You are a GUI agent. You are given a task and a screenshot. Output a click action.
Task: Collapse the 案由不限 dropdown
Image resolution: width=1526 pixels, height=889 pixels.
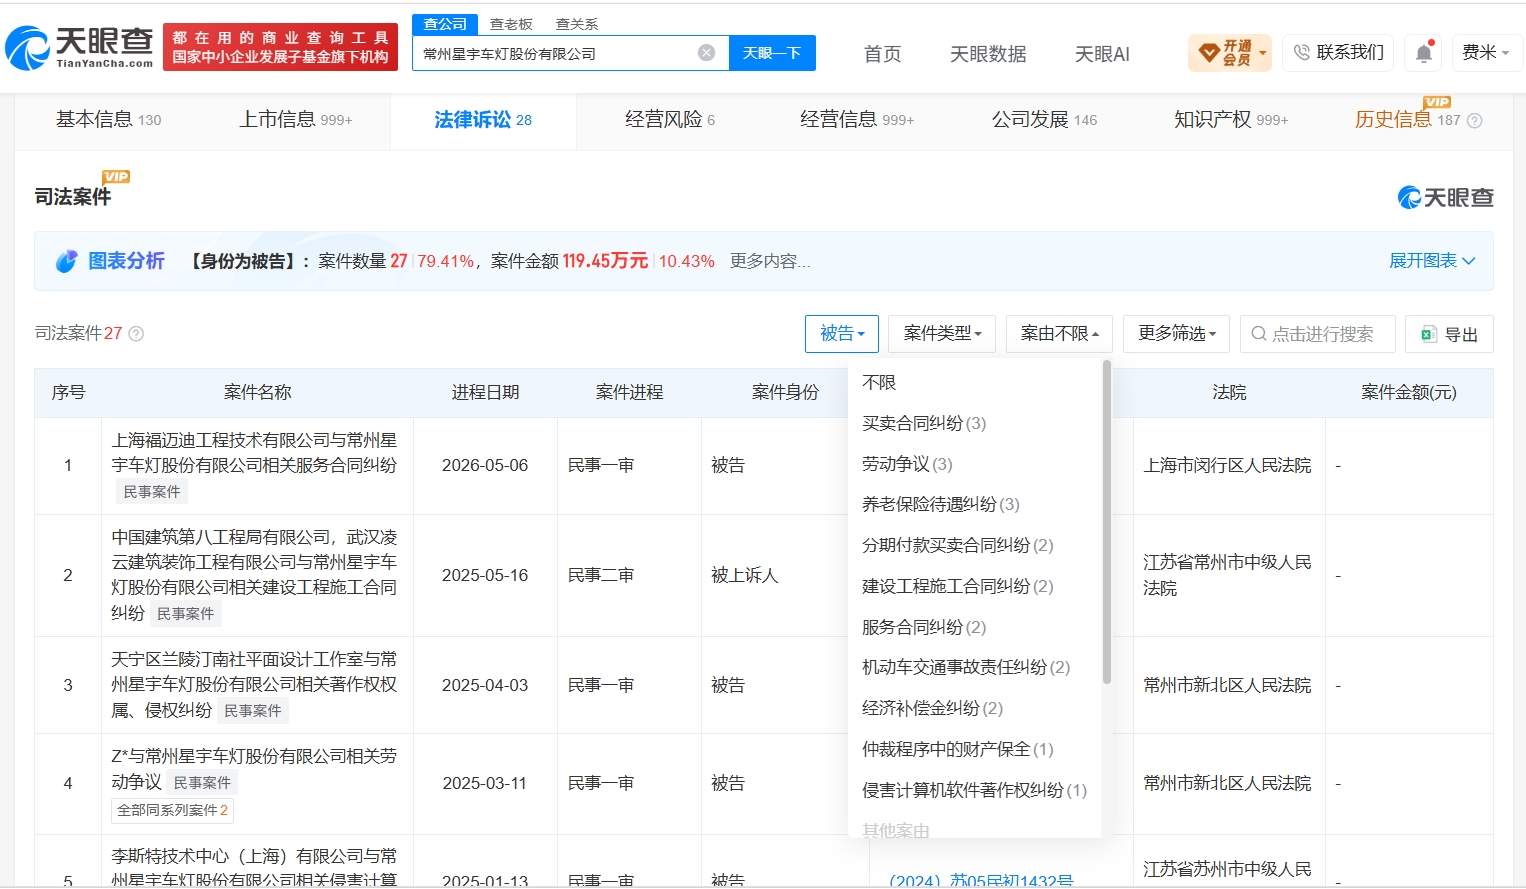coord(1059,334)
